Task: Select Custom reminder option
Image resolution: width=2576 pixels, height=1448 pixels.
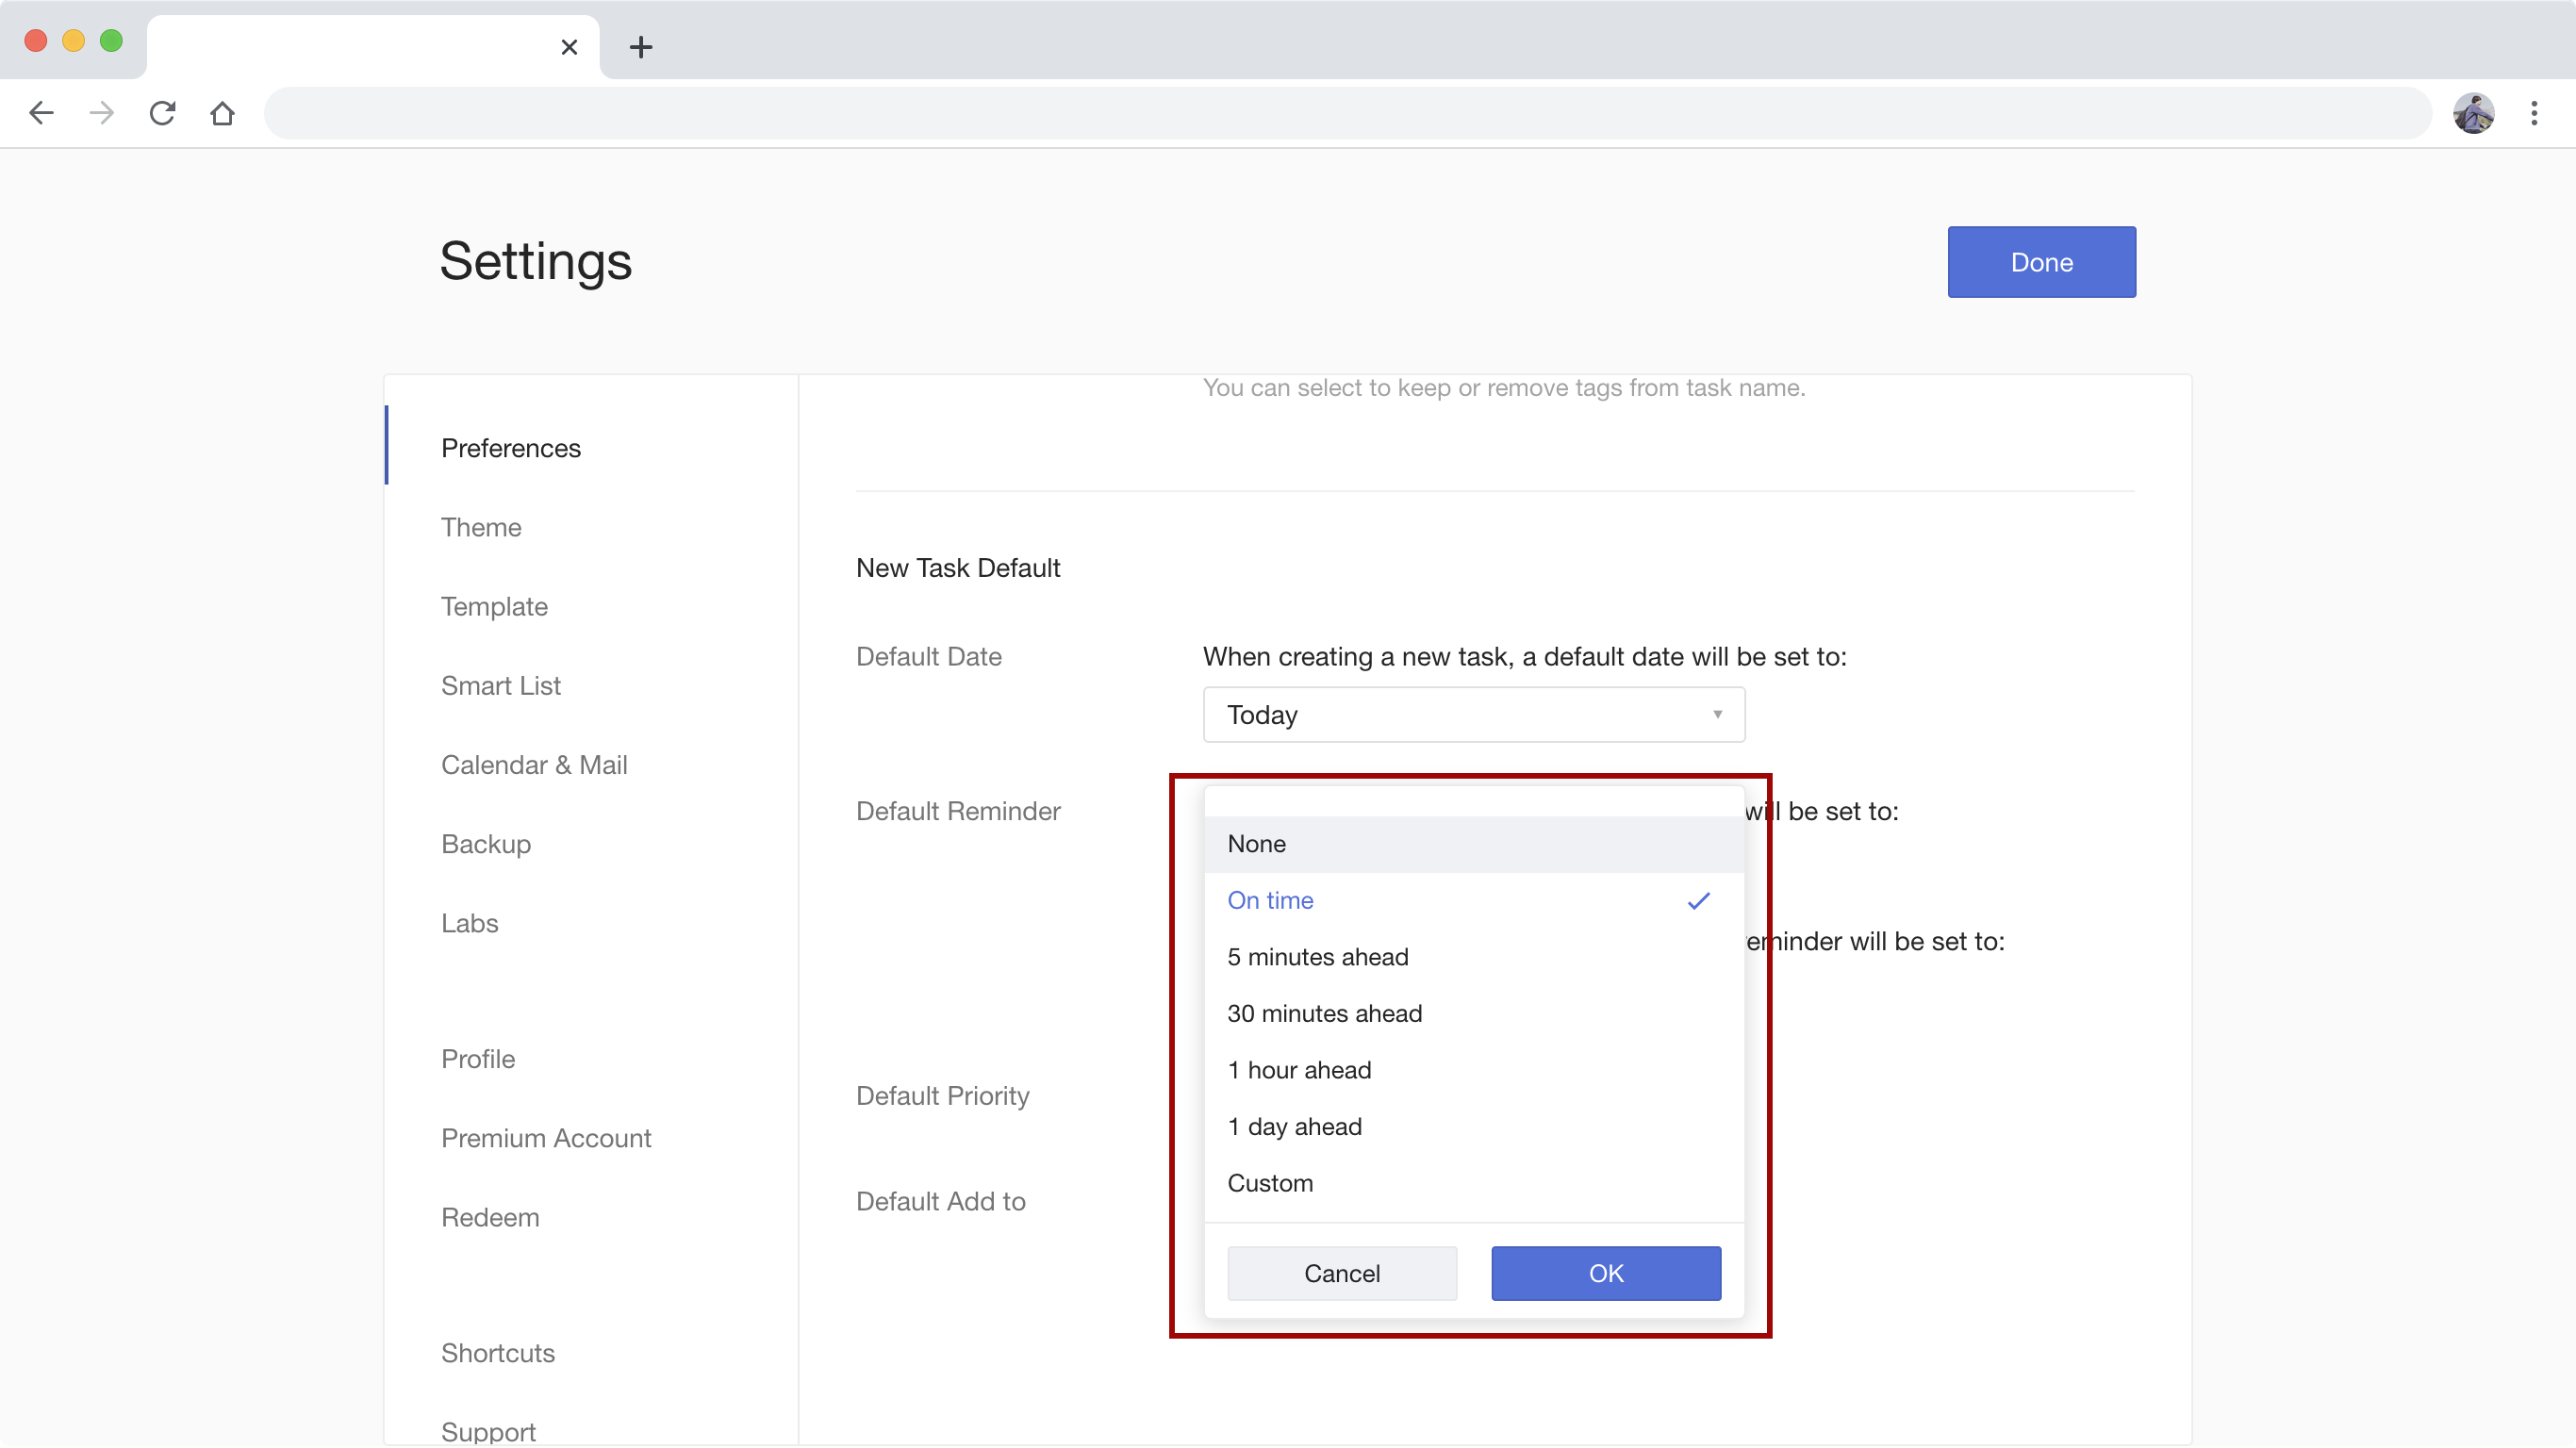Action: click(x=1270, y=1181)
